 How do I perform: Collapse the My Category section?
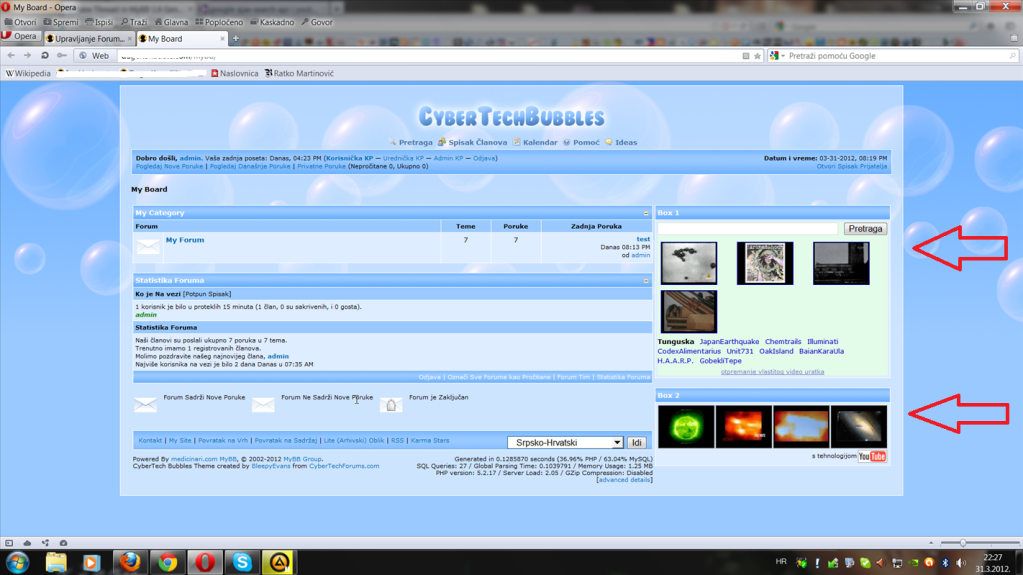(646, 213)
